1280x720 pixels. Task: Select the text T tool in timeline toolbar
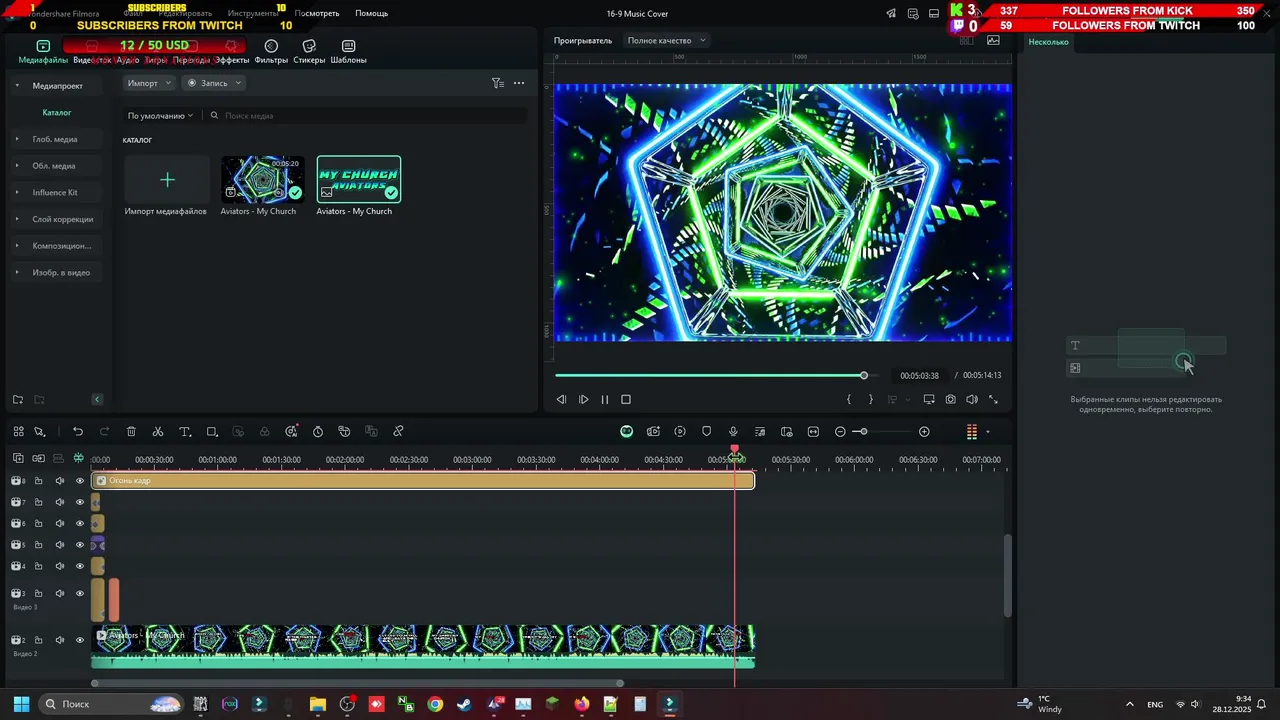(x=185, y=432)
